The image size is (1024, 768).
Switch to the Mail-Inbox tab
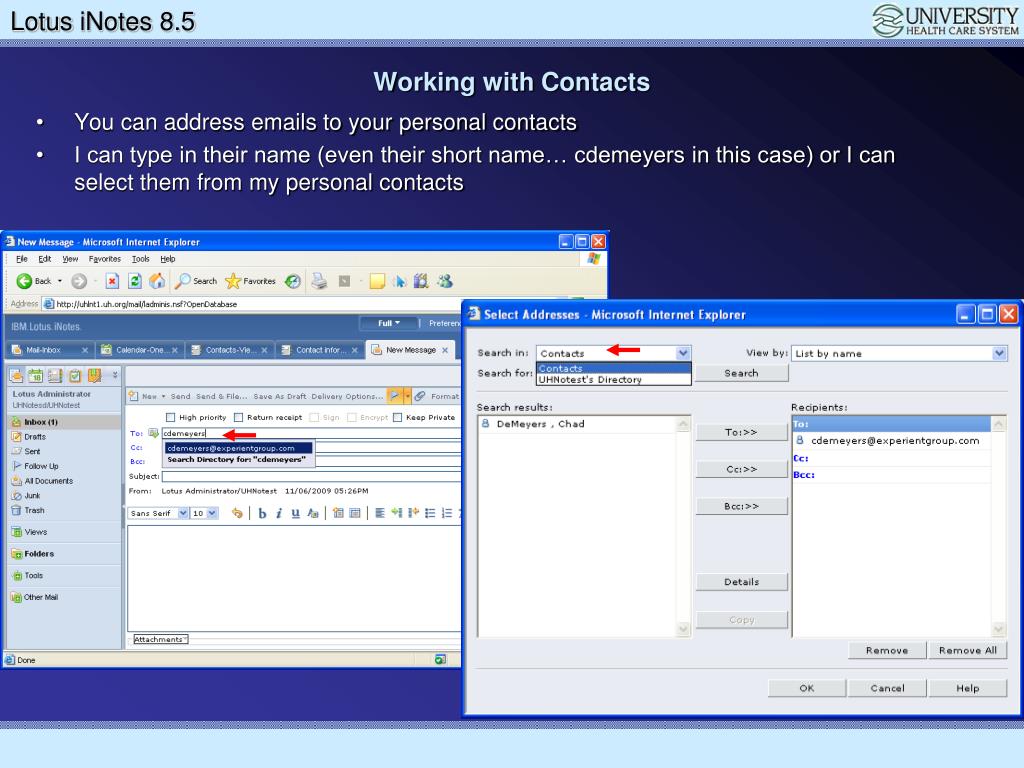pyautogui.click(x=49, y=350)
